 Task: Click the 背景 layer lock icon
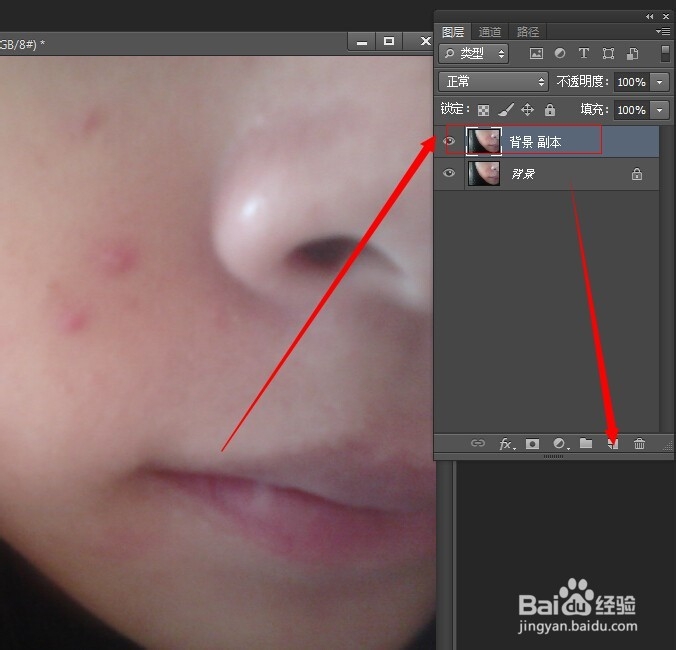[637, 174]
